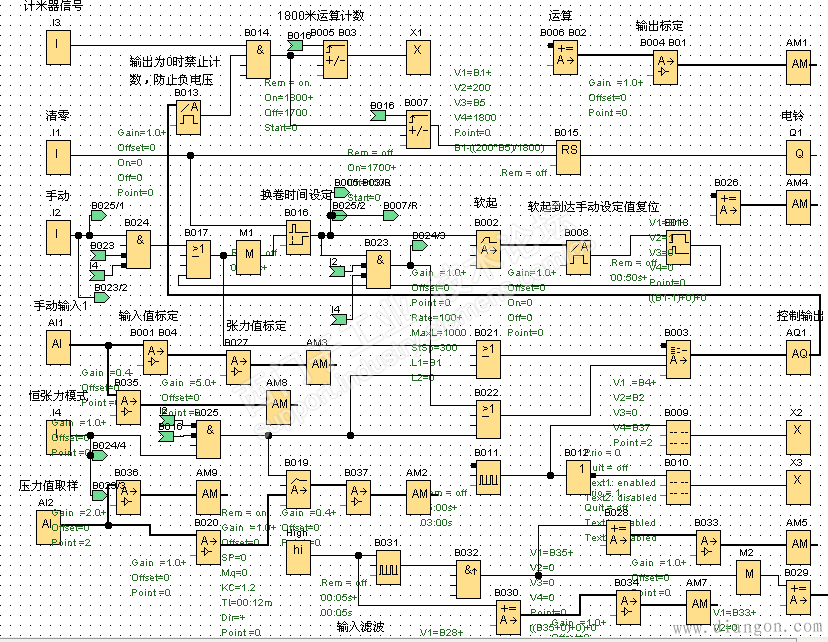Select the B020 PI controller block
The image size is (828, 642).
(x=207, y=546)
